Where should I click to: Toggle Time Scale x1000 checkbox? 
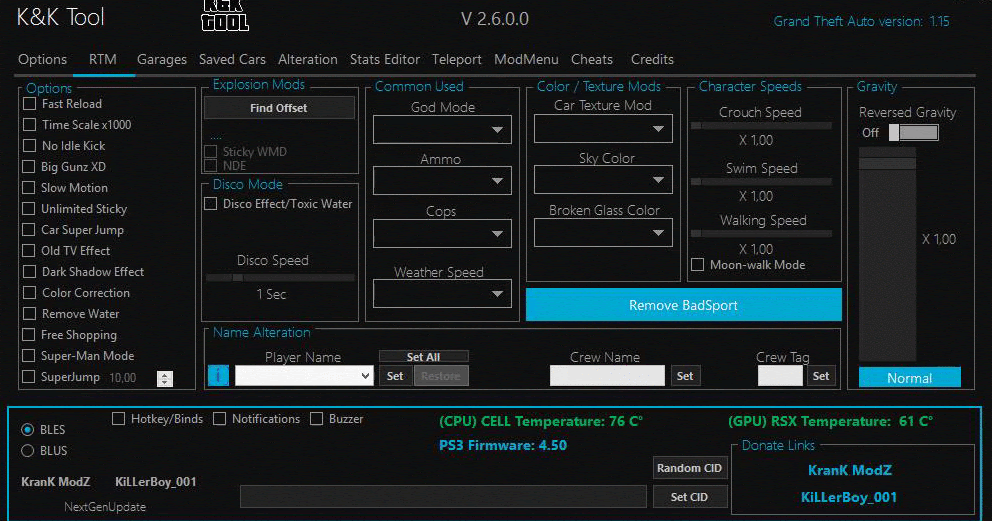click(29, 125)
